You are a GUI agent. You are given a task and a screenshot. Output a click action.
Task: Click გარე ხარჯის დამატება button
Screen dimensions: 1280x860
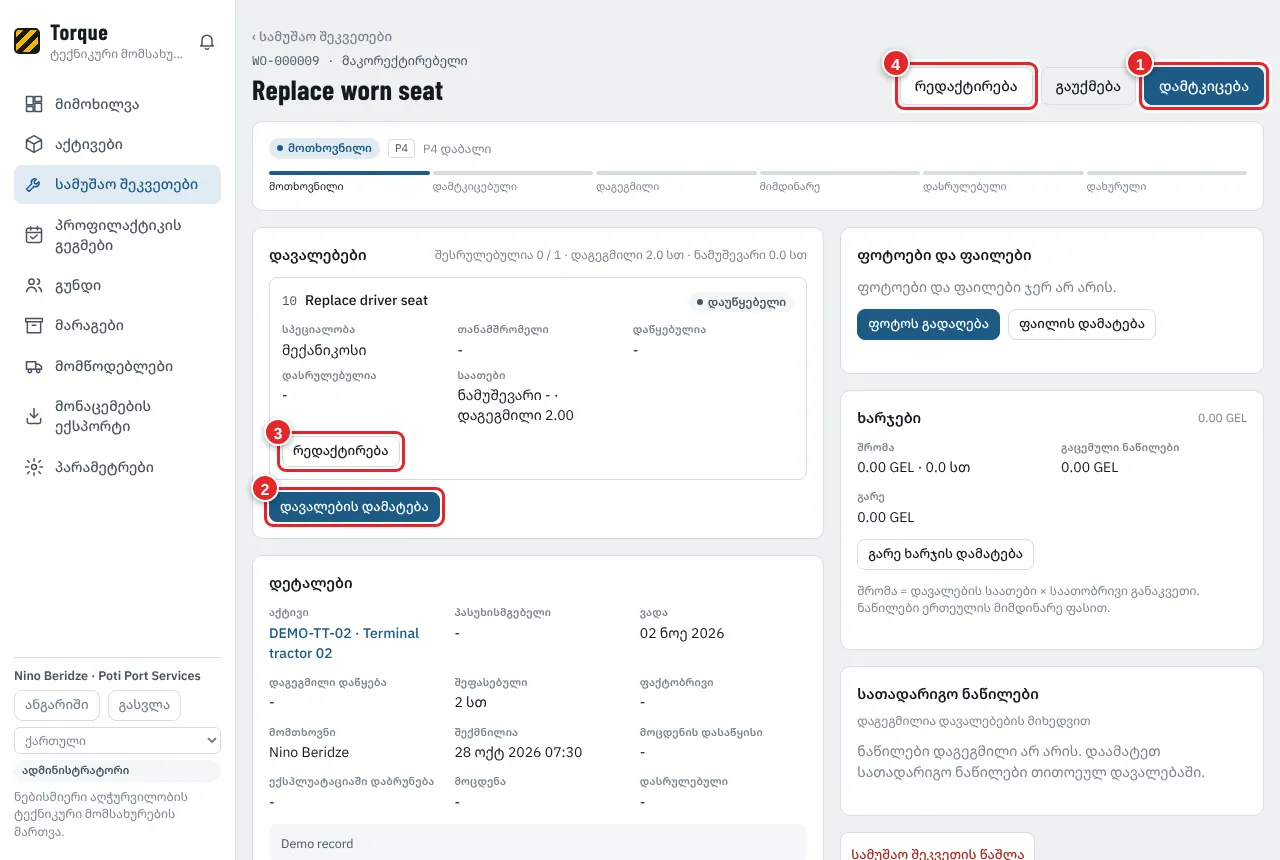pos(945,554)
